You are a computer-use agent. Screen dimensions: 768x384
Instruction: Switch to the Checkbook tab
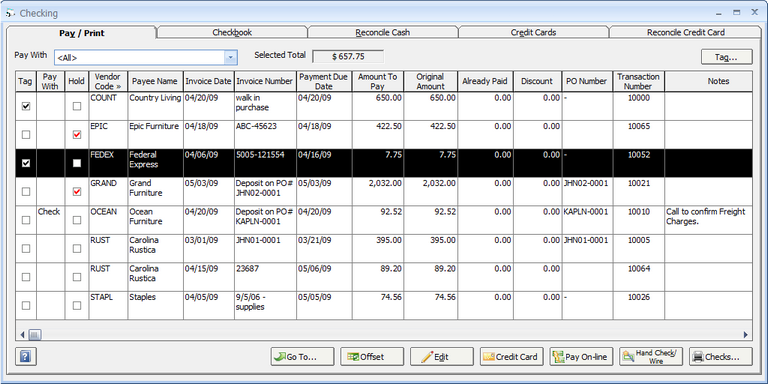pos(232,32)
